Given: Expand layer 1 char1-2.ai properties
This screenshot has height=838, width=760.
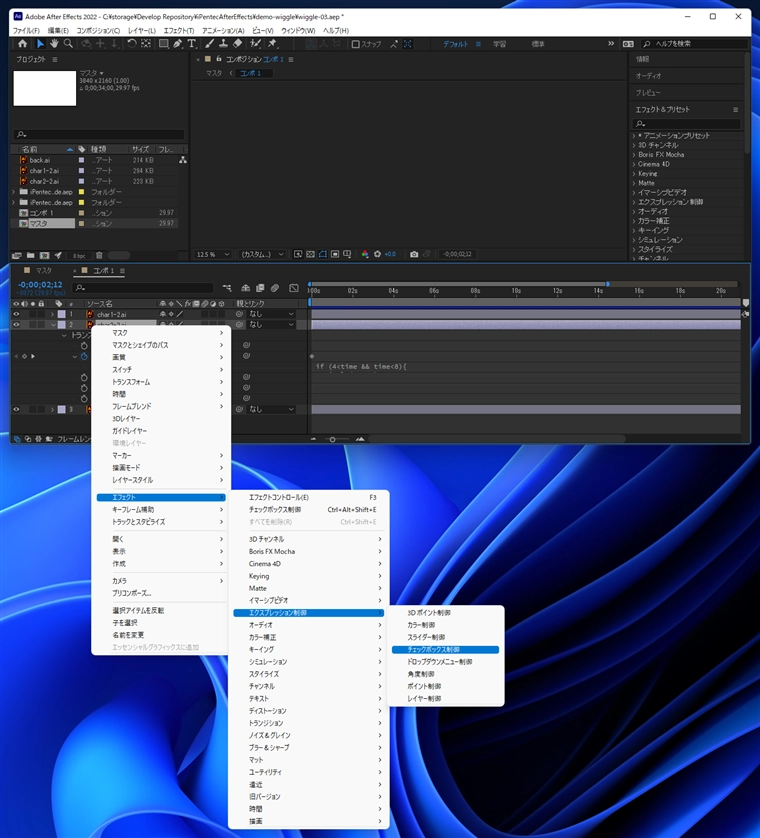Looking at the screenshot, I should click(52, 314).
